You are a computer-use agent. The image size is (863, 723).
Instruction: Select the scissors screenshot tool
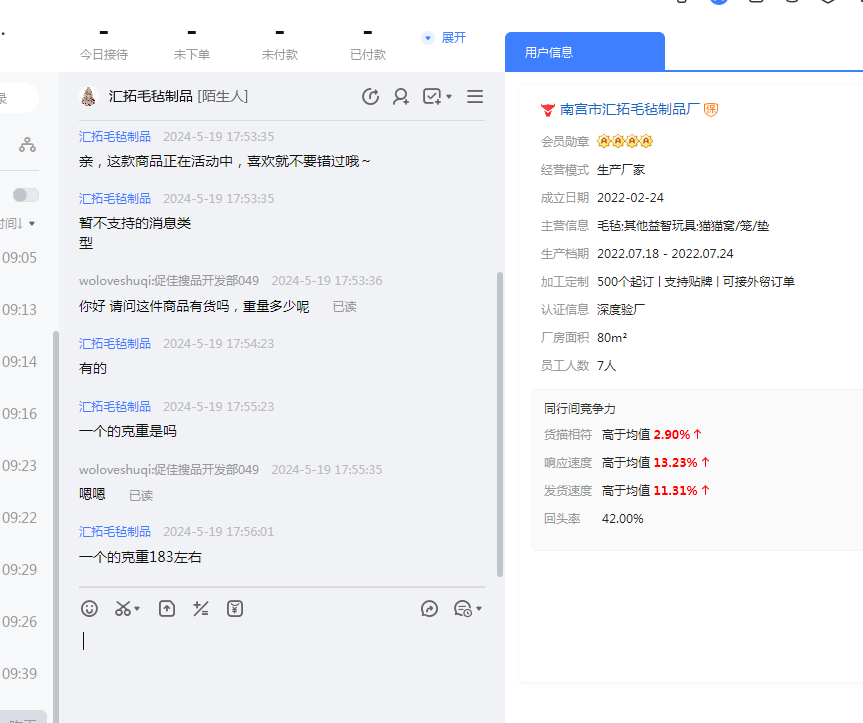123,608
